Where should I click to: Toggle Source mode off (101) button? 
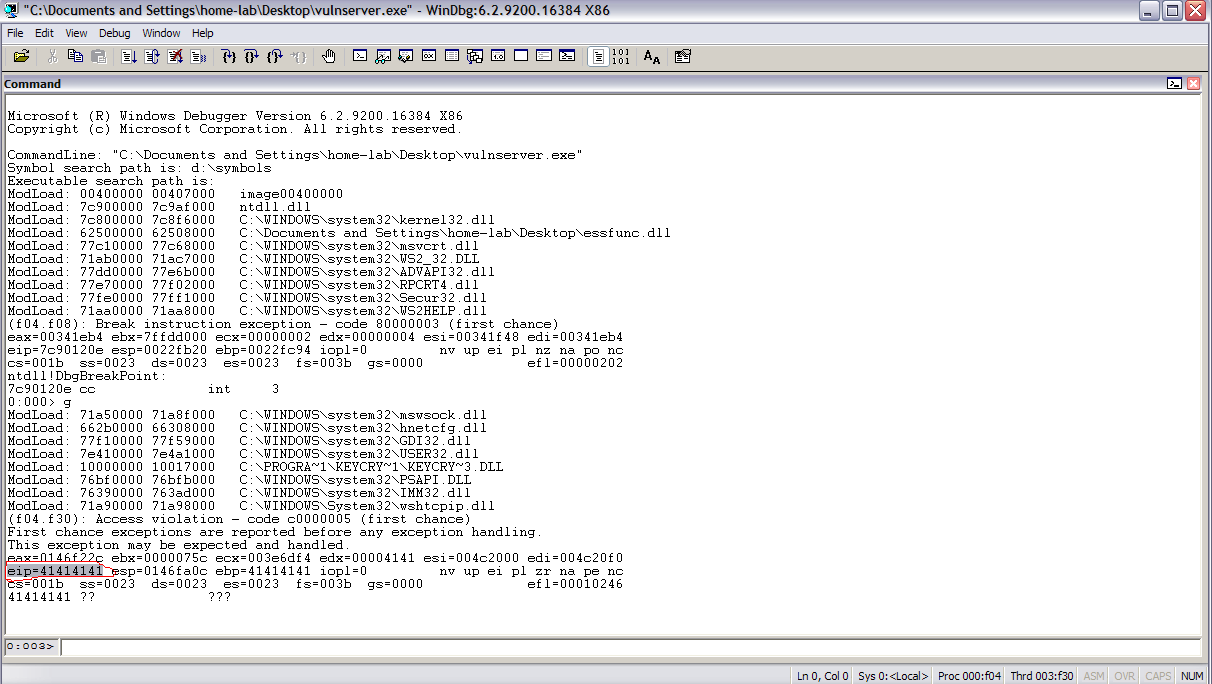(620, 57)
